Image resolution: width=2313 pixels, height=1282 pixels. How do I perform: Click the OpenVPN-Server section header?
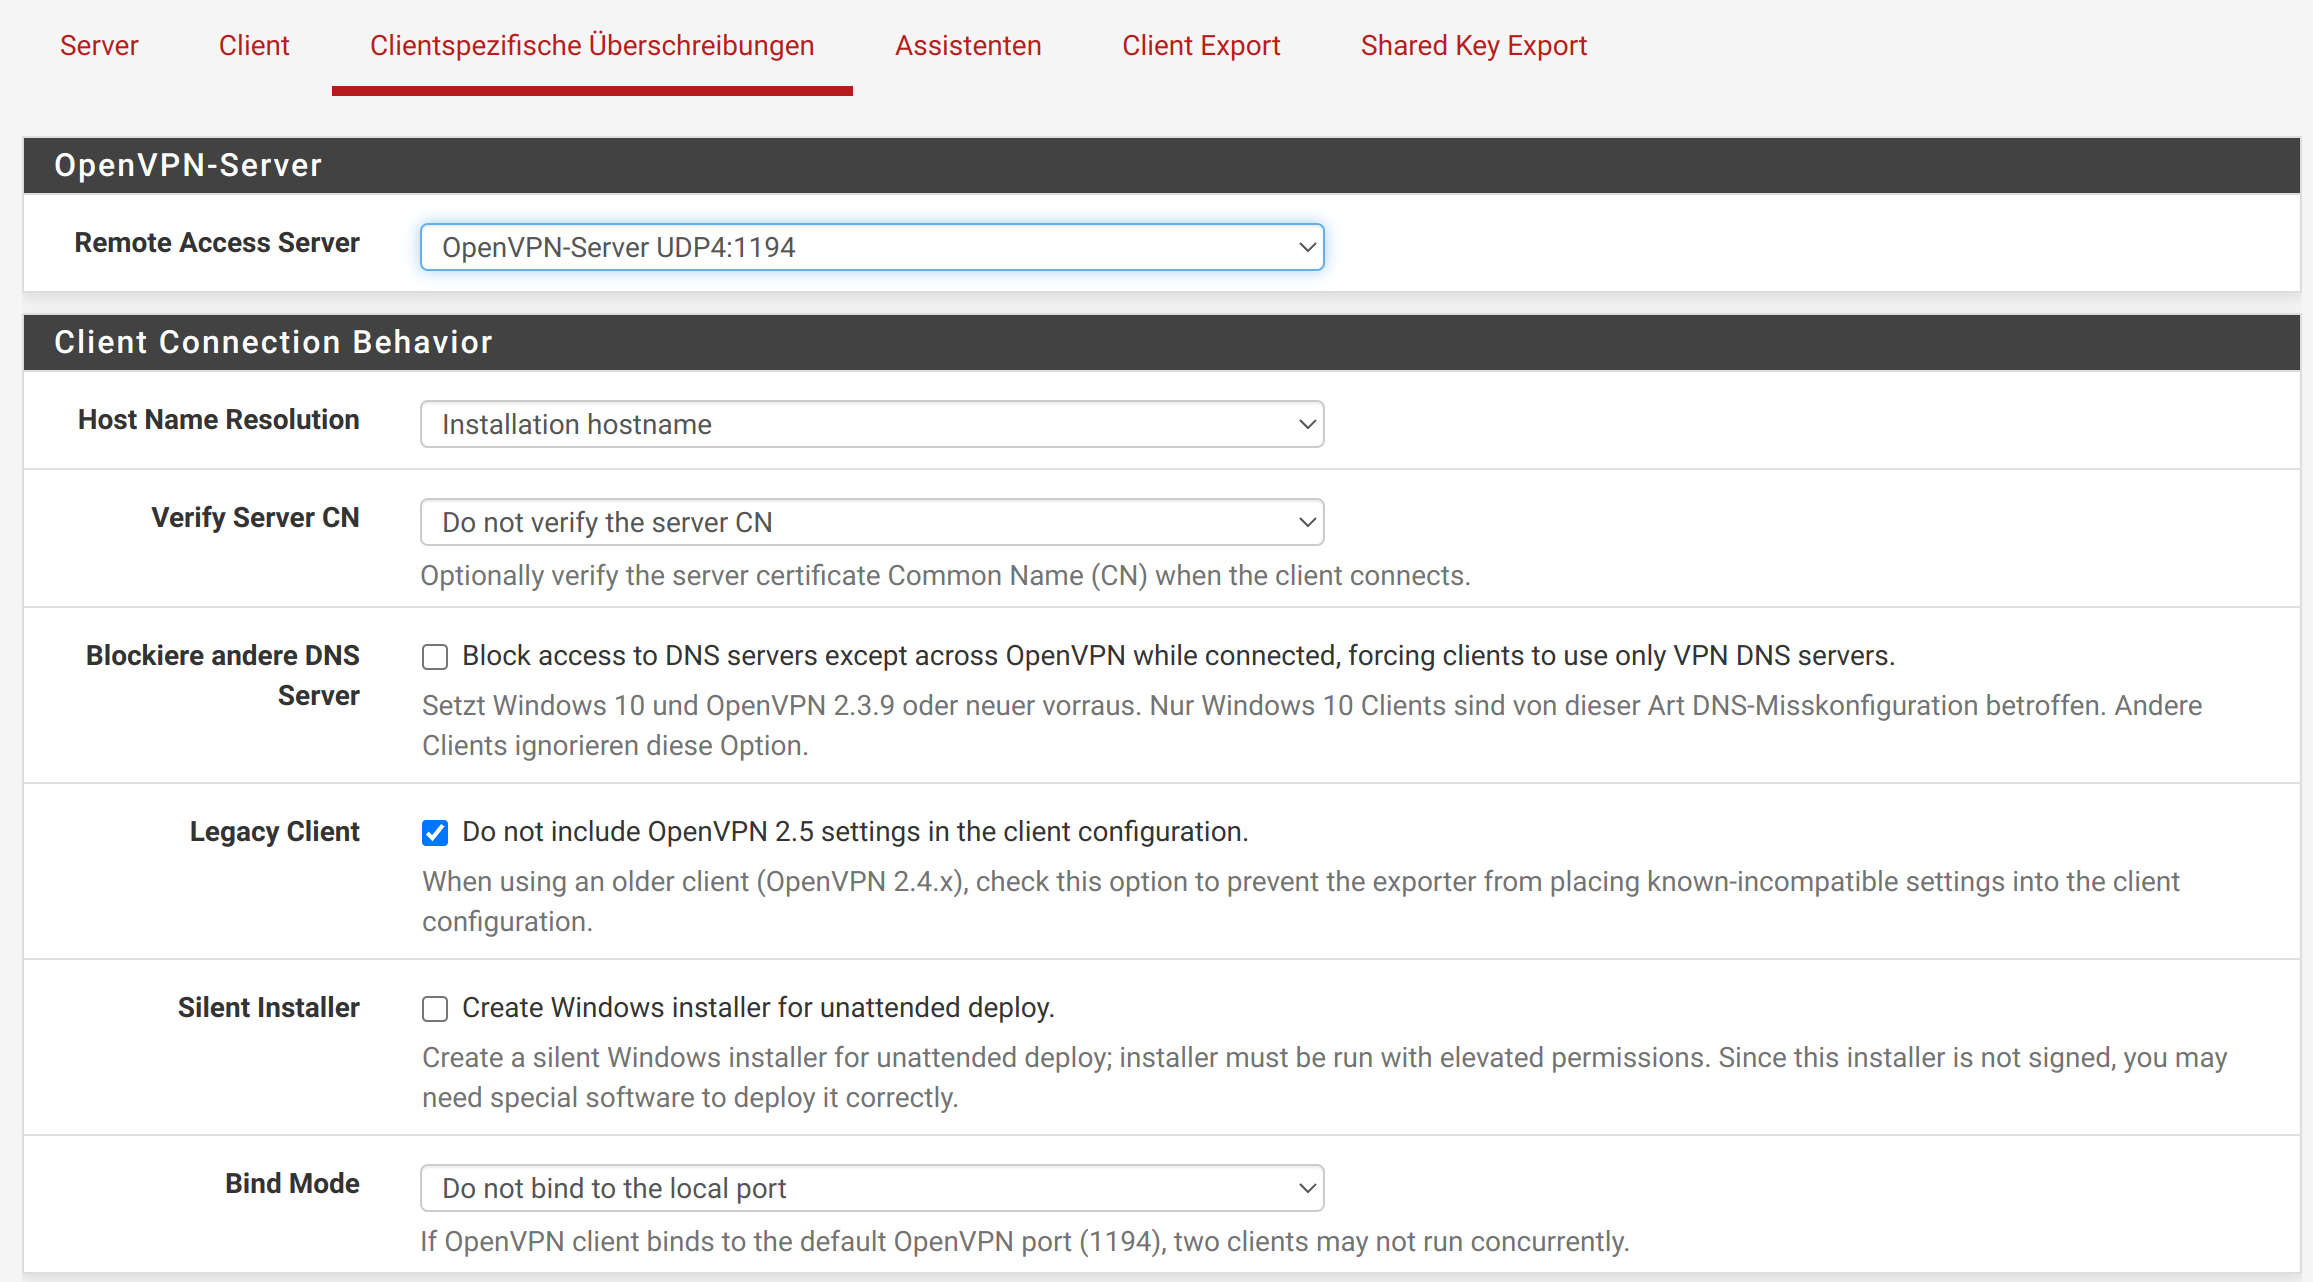click(188, 165)
